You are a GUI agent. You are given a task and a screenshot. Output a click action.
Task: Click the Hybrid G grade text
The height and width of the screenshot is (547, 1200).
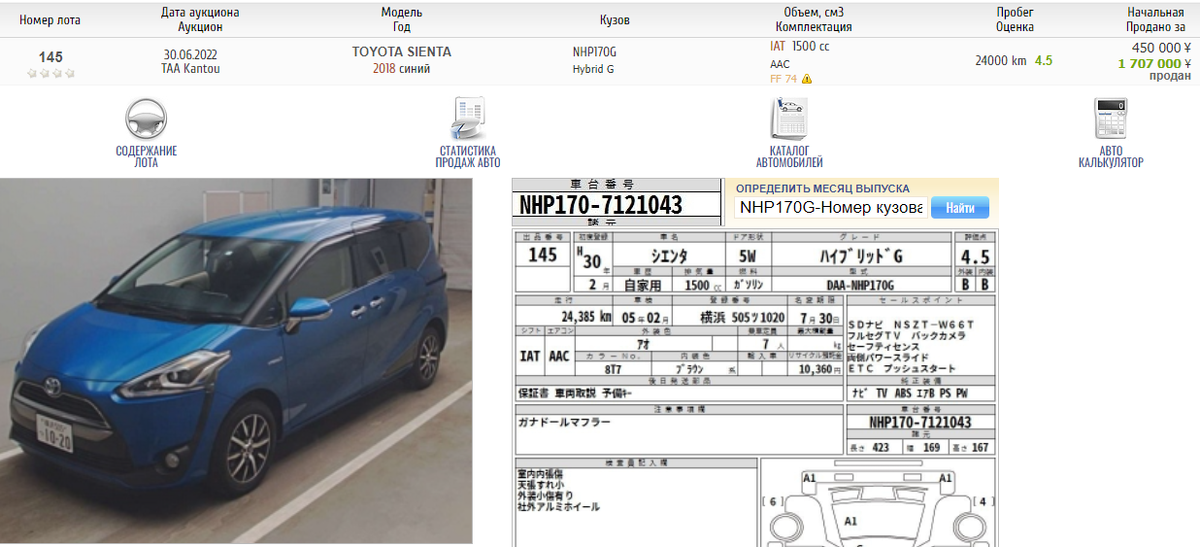point(593,69)
